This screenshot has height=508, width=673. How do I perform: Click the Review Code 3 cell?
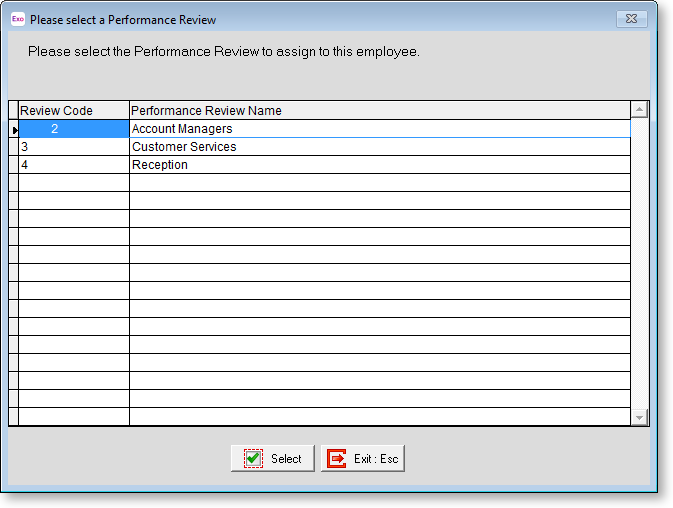(74, 147)
